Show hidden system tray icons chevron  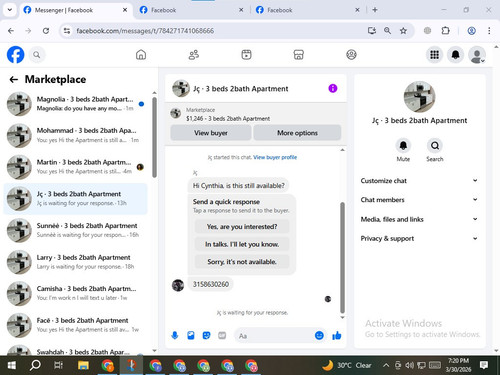click(386, 365)
